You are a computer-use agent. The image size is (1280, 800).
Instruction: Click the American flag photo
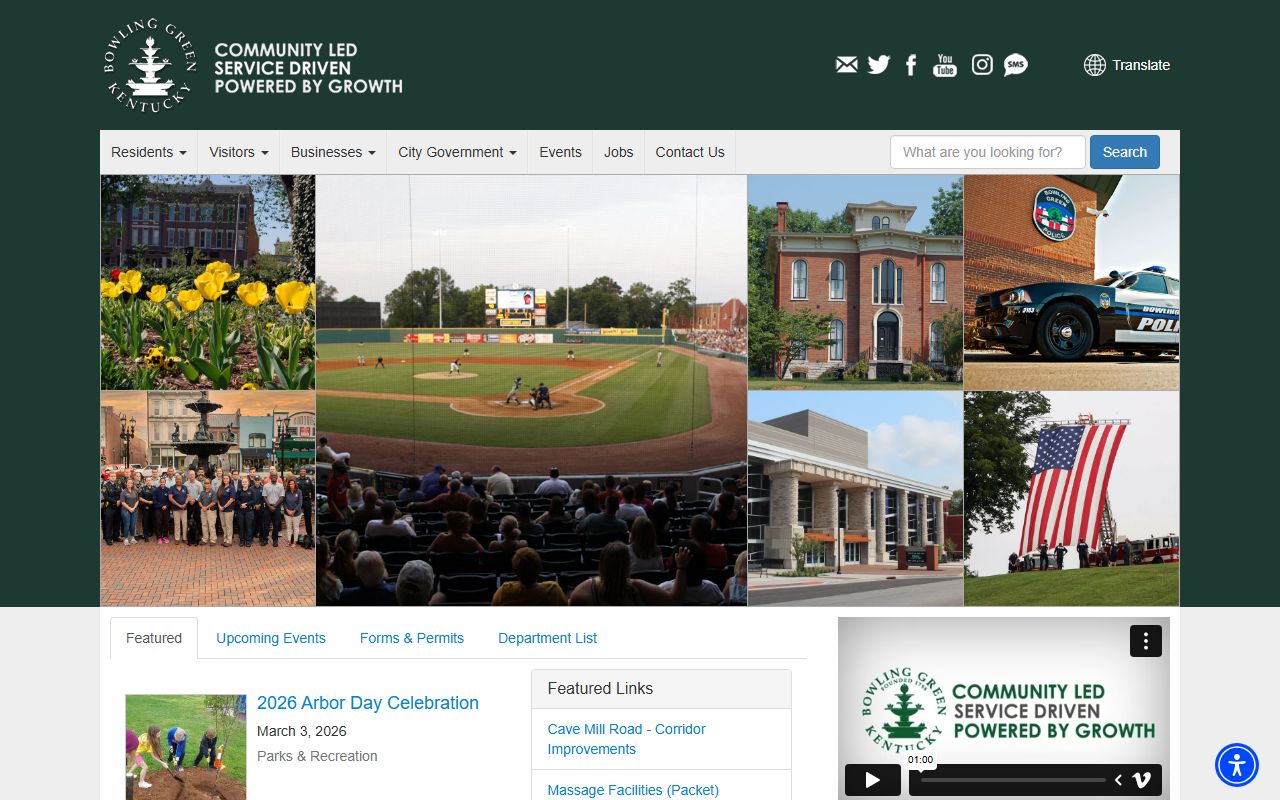coord(1071,498)
